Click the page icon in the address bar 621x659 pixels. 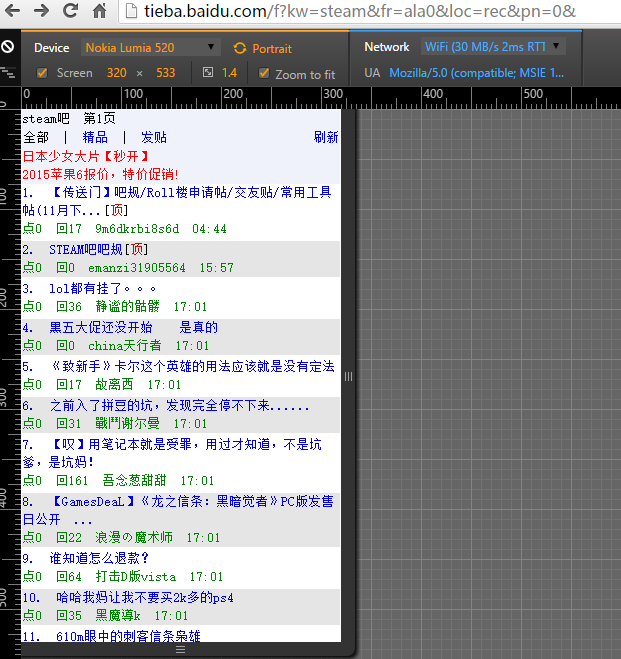(132, 11)
